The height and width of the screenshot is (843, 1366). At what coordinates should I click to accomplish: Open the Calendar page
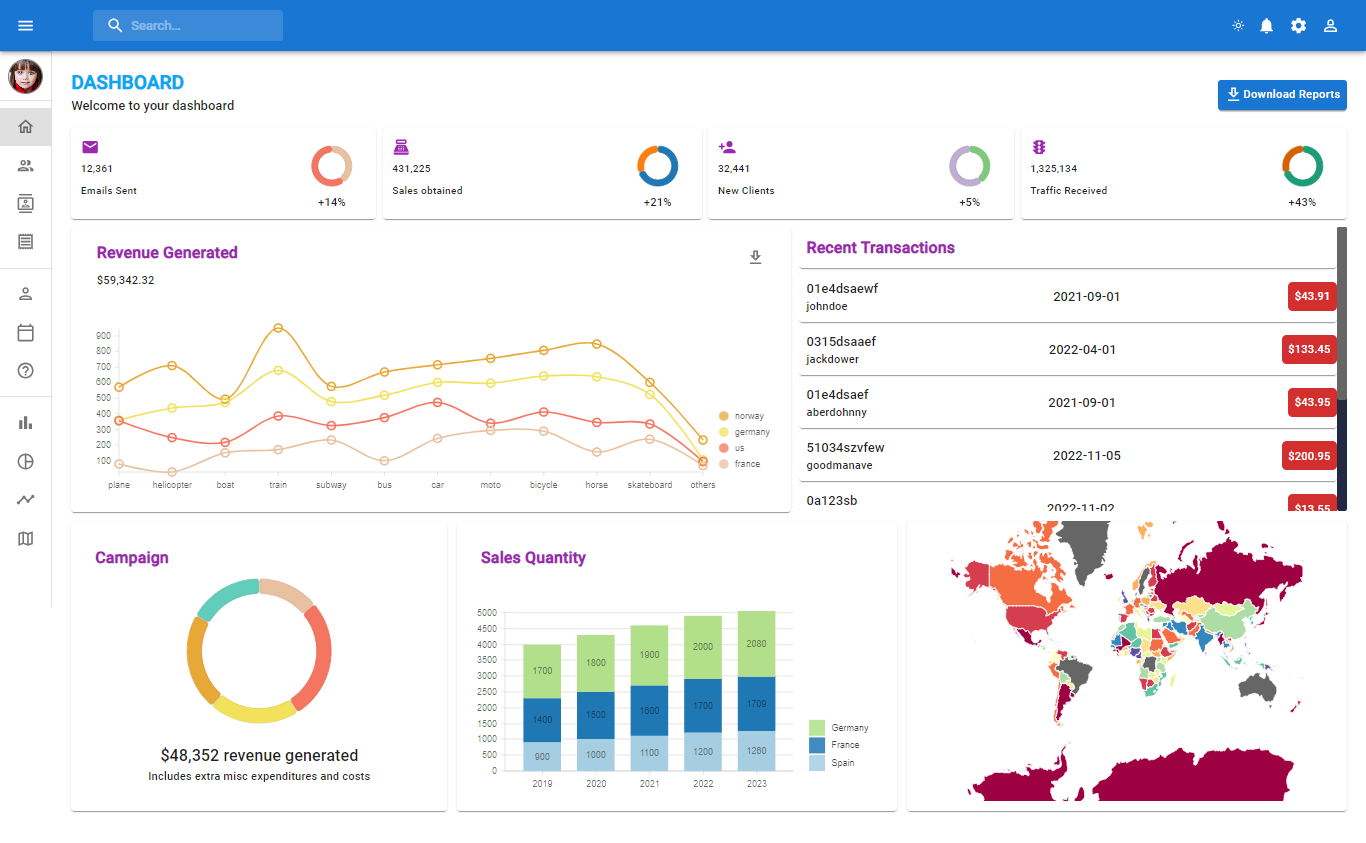(x=25, y=332)
